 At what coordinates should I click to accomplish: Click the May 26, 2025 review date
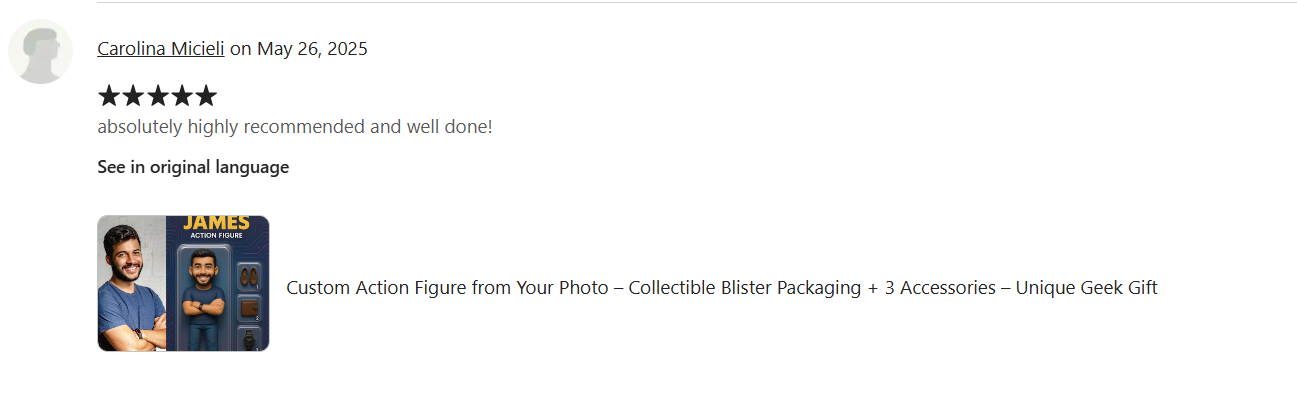coord(312,49)
